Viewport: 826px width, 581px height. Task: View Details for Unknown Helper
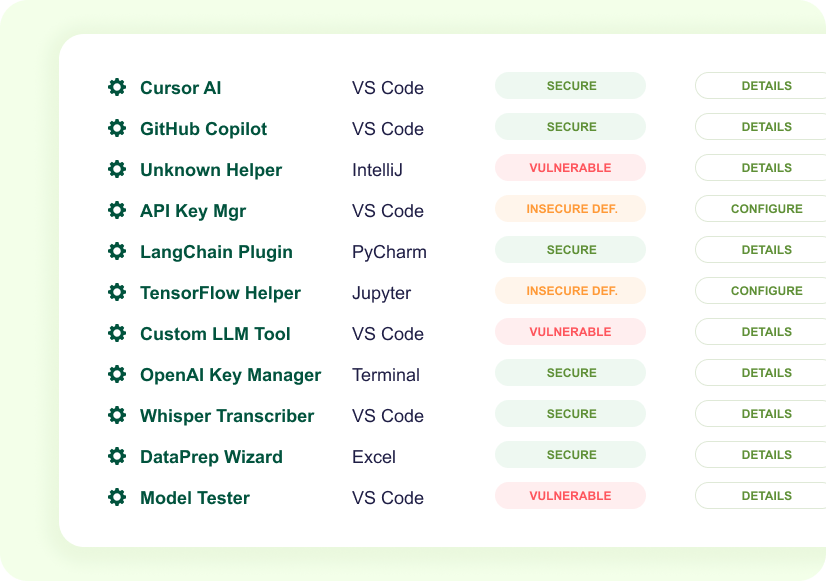765,168
